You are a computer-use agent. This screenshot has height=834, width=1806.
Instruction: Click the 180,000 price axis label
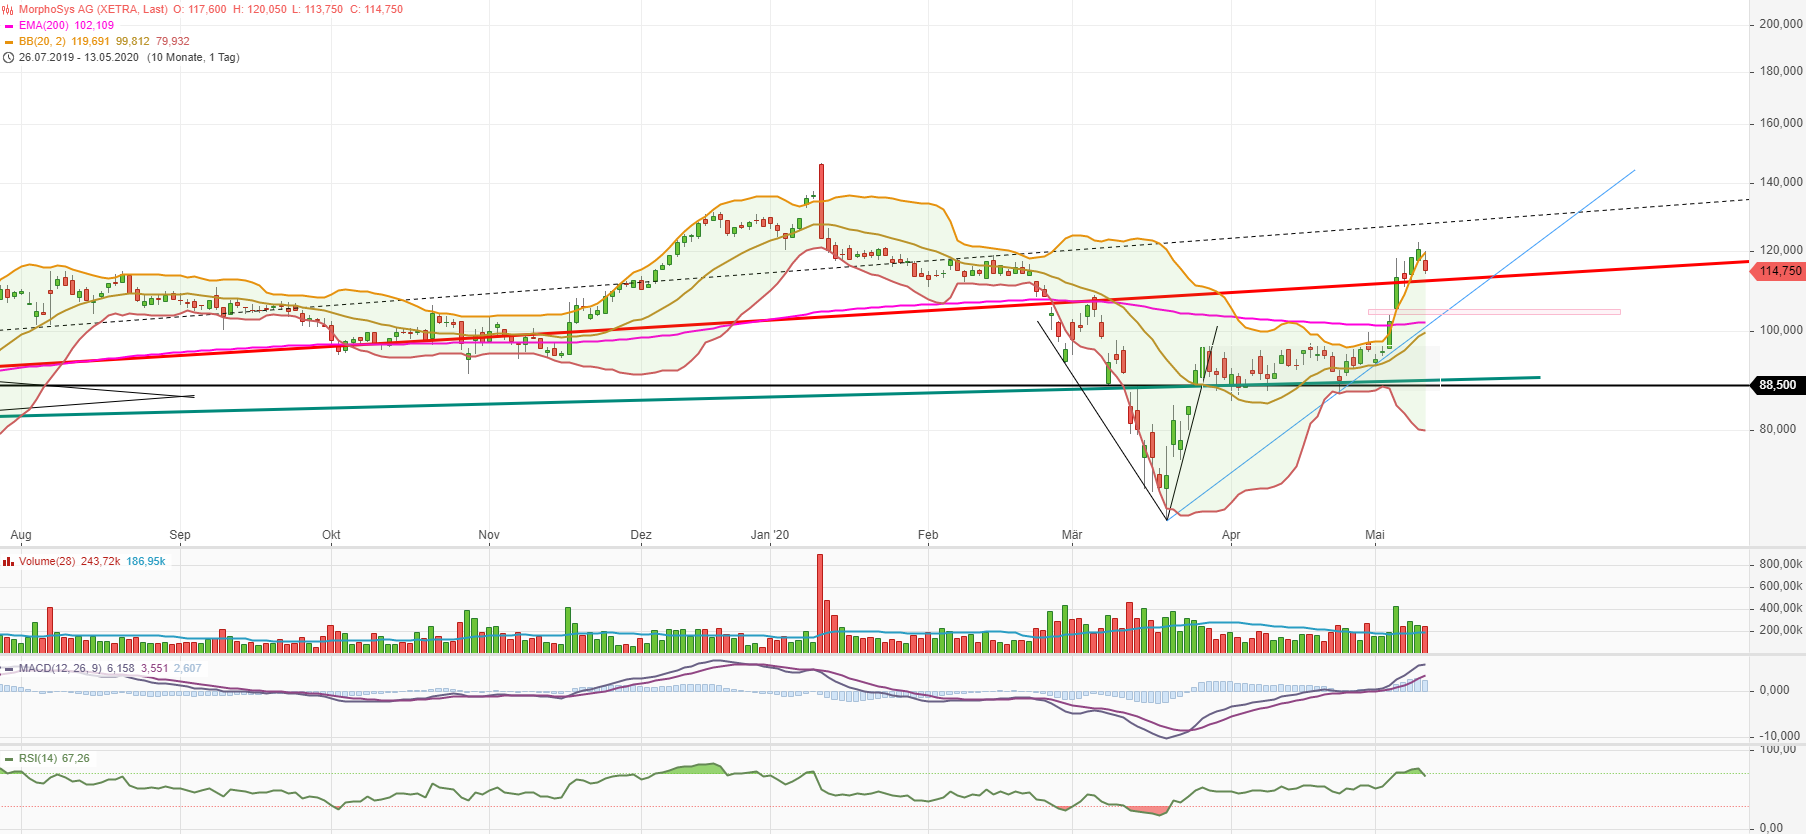(x=1781, y=71)
